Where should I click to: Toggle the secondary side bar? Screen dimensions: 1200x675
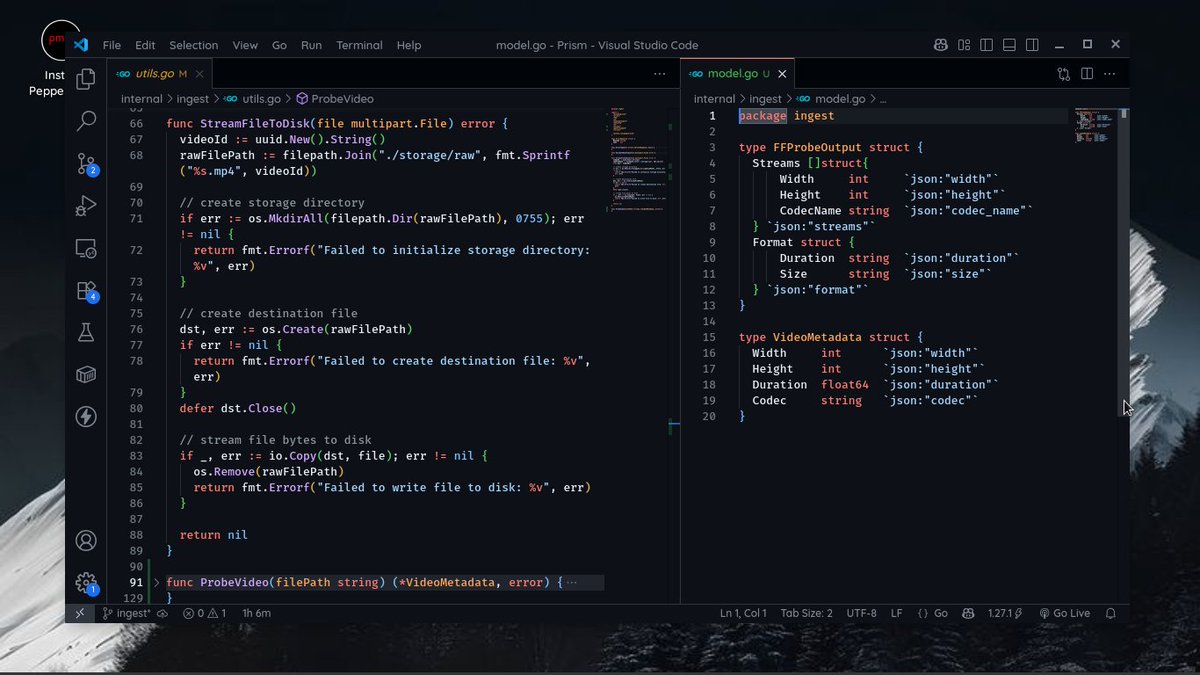1032,45
